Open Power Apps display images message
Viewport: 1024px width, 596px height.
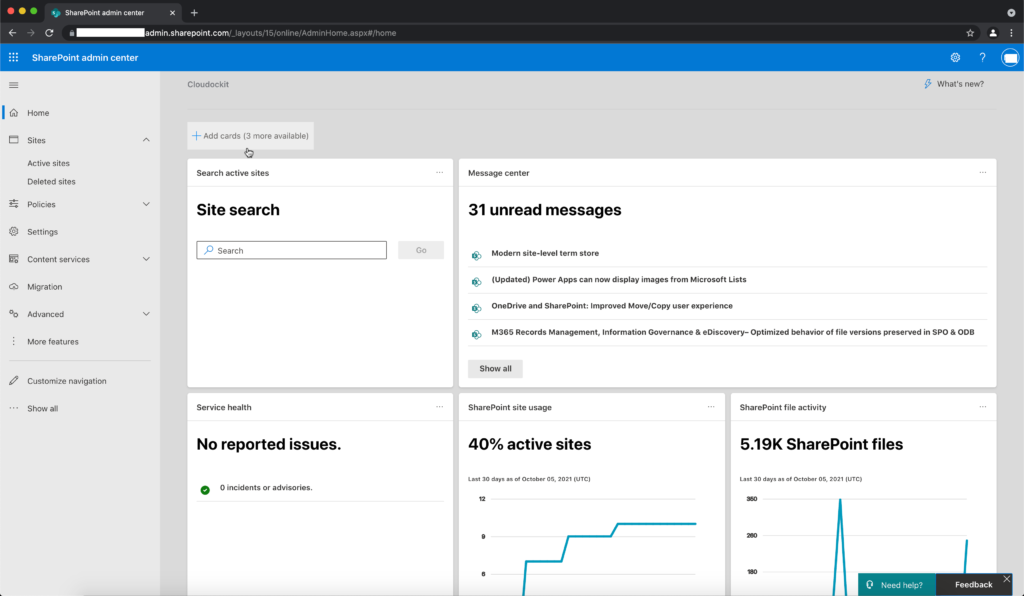[618, 279]
